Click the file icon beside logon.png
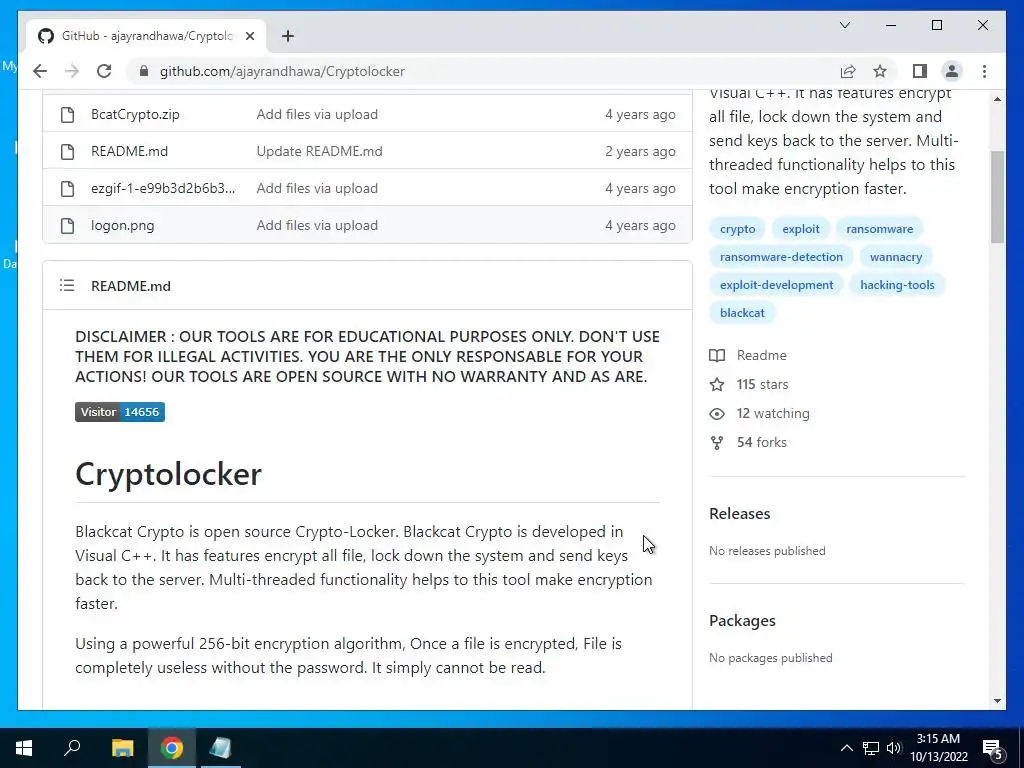This screenshot has width=1024, height=768. click(67, 225)
